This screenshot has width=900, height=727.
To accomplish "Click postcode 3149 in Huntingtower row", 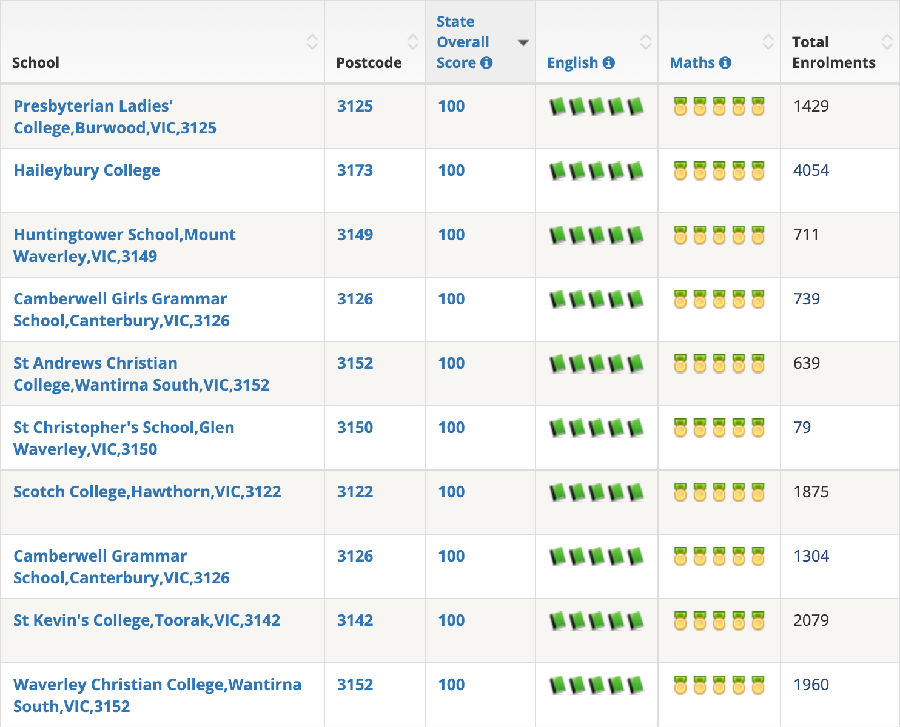I will click(x=355, y=235).
